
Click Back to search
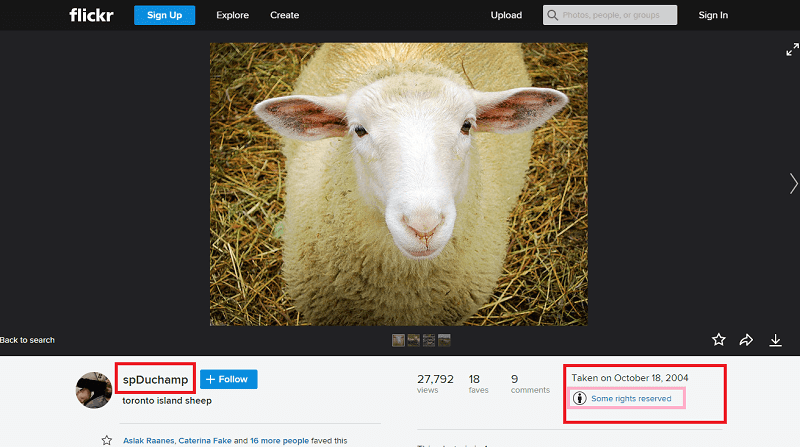pos(27,340)
